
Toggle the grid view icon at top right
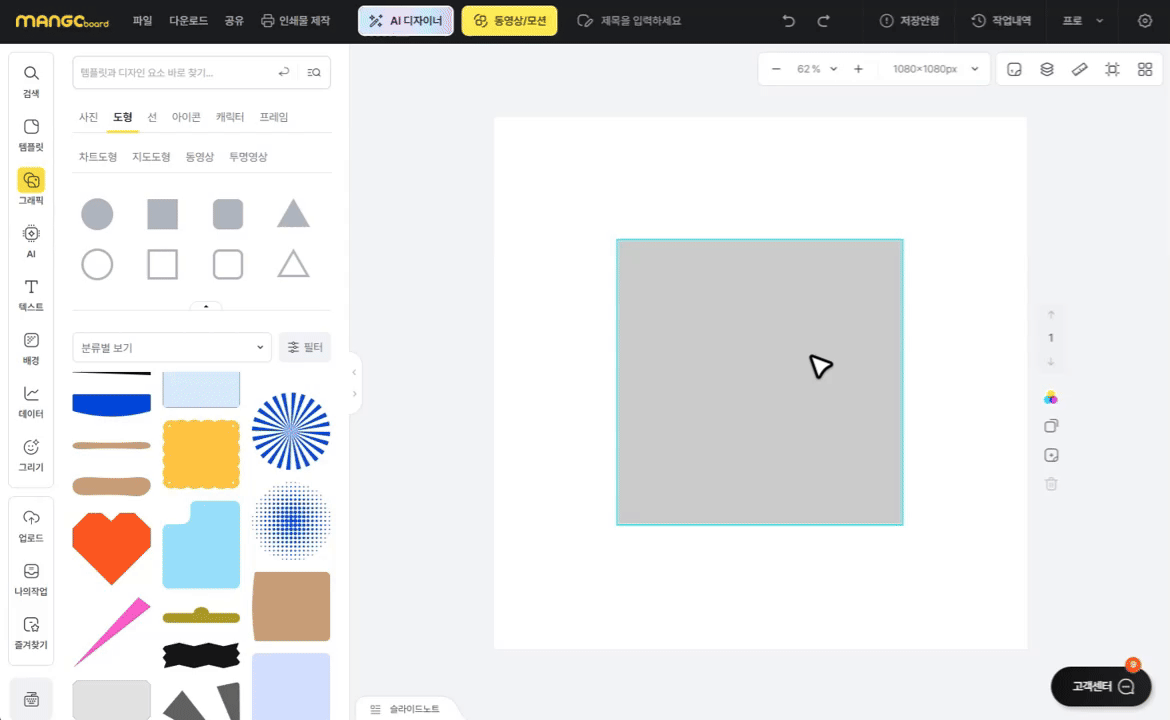[1145, 69]
